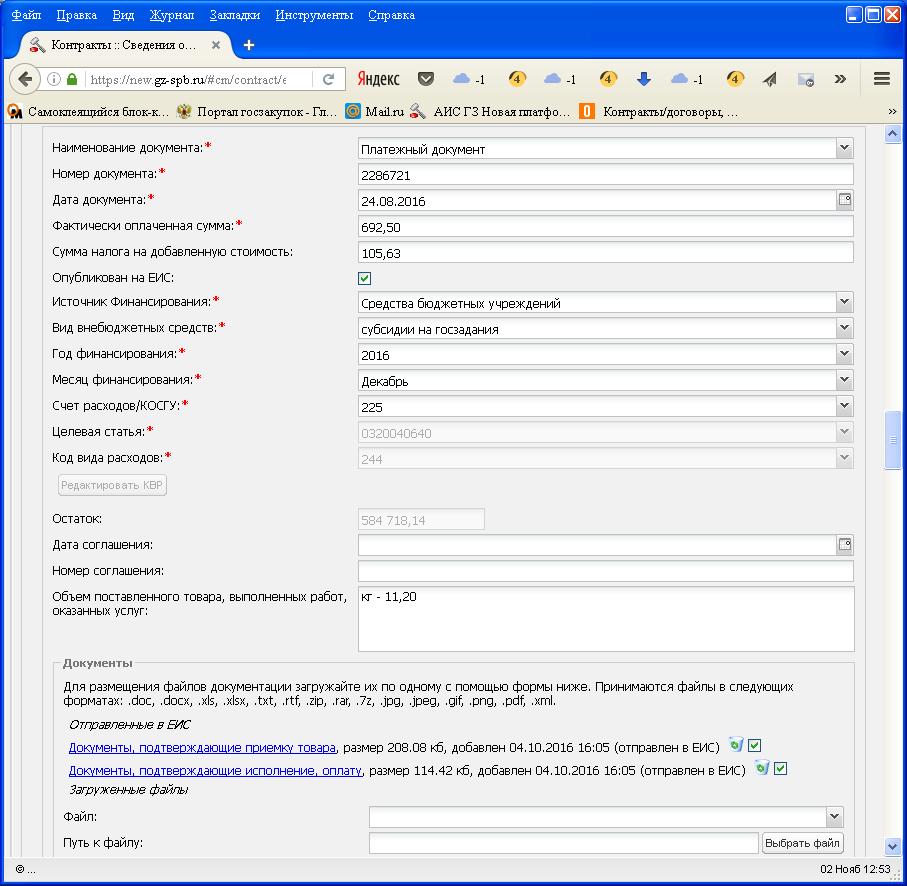The width and height of the screenshot is (907, 886).
Task: Click Выбрать файл button
Action: (x=802, y=843)
